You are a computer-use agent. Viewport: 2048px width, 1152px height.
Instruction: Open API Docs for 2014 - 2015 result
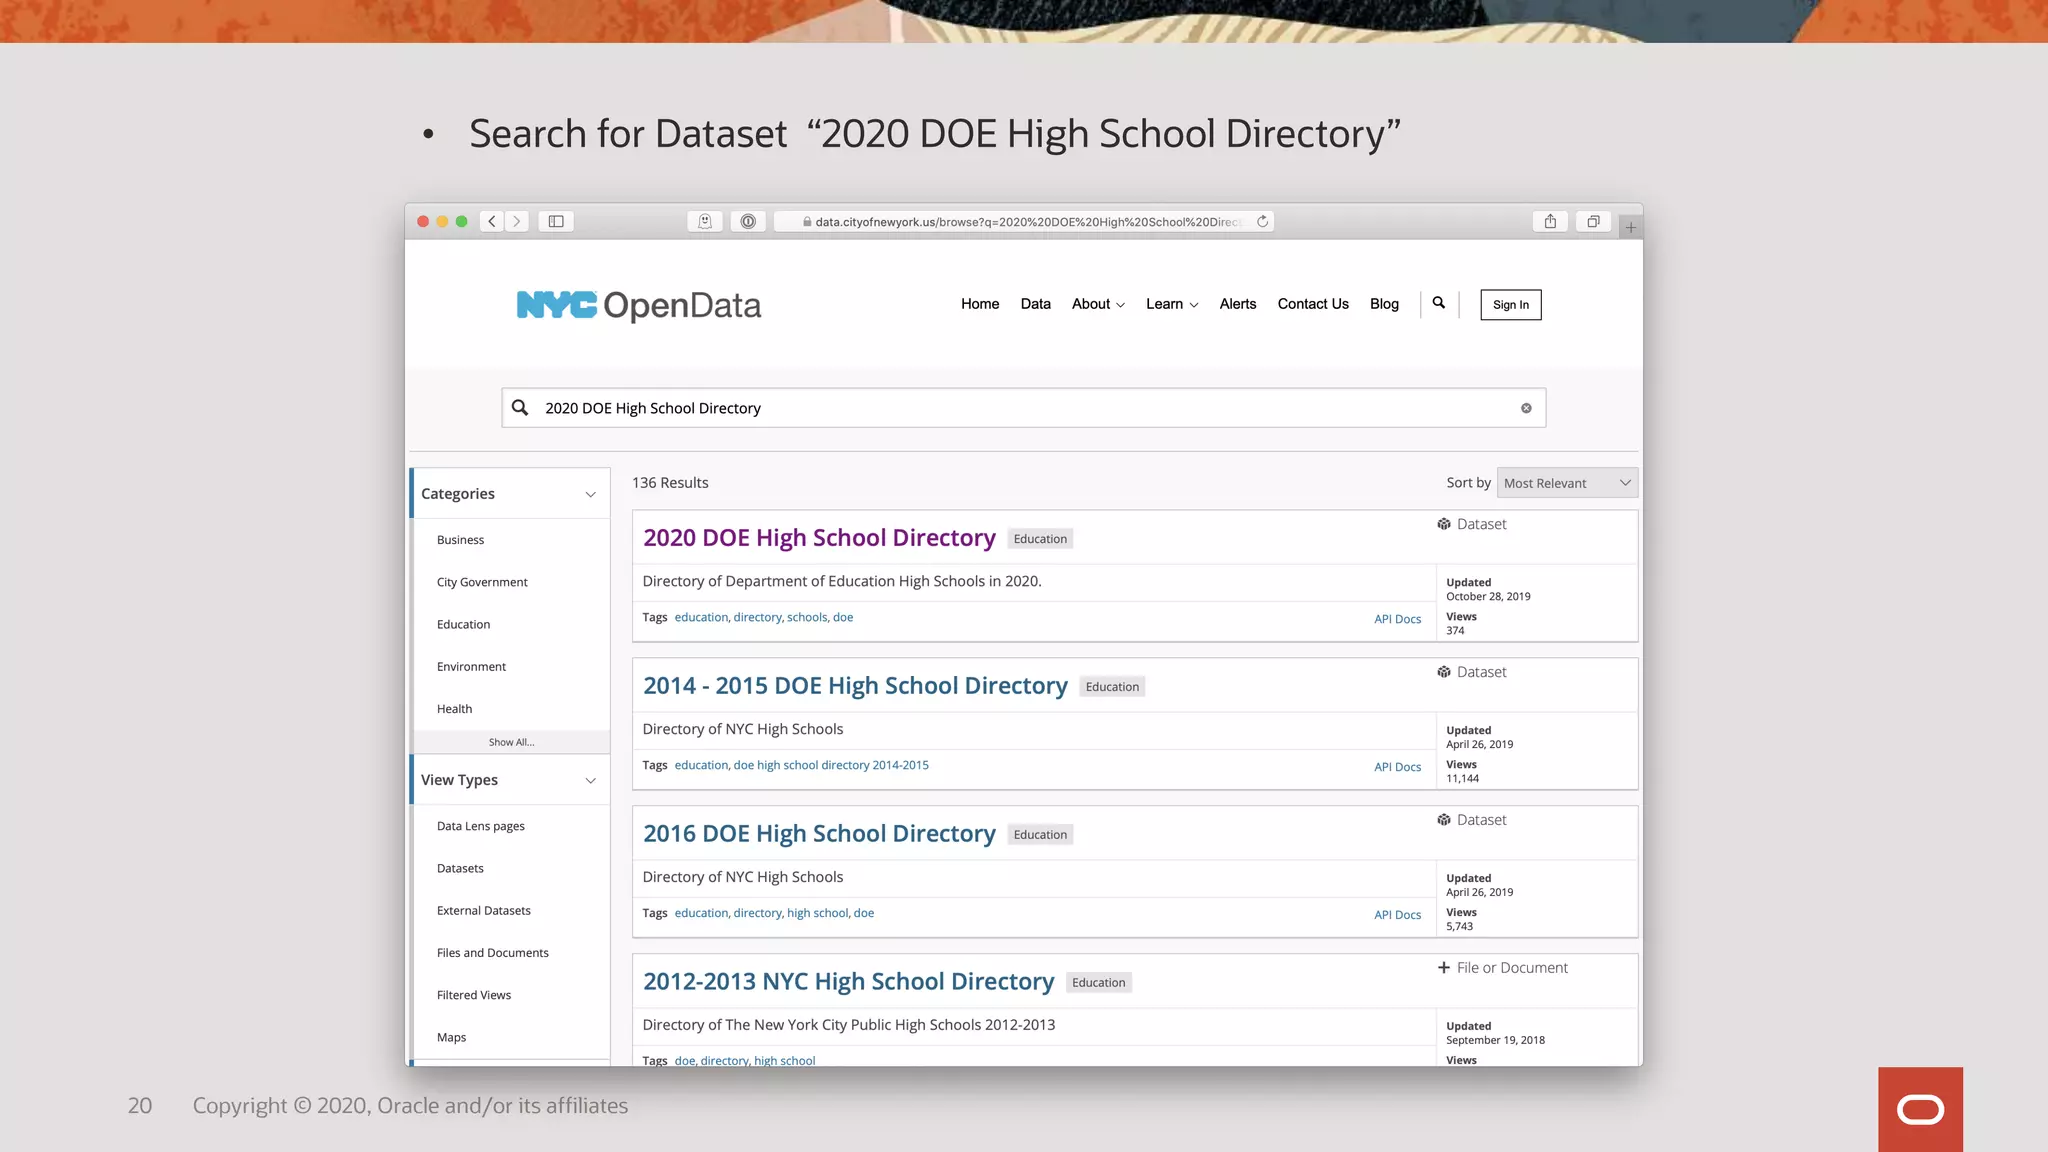tap(1397, 767)
